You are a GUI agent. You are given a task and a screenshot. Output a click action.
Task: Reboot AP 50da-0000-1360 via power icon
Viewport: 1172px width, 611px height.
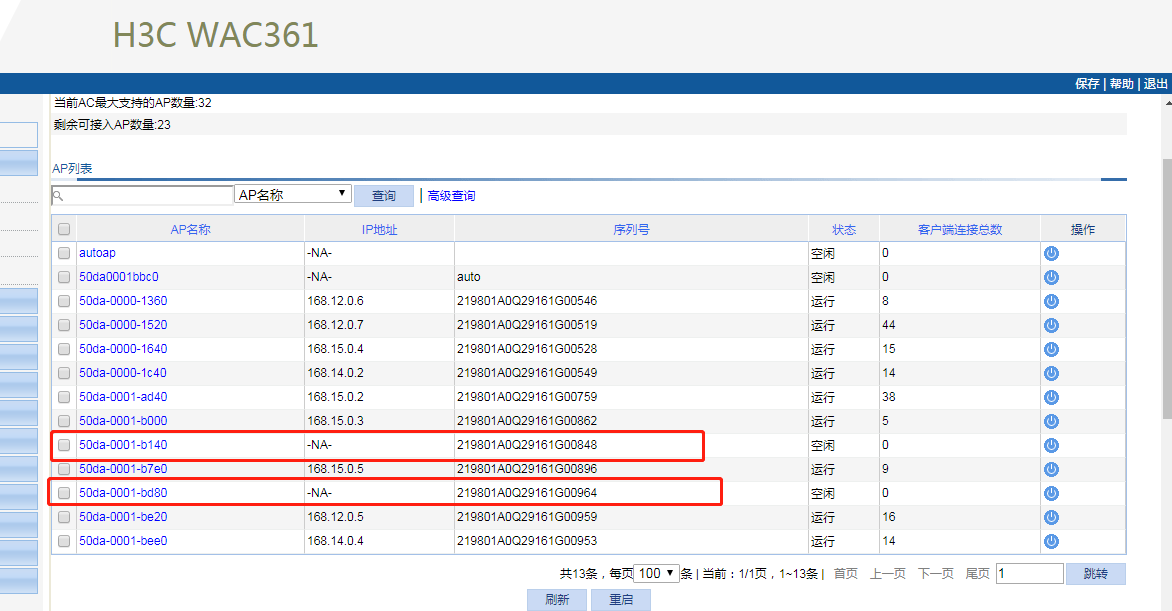tap(1051, 301)
